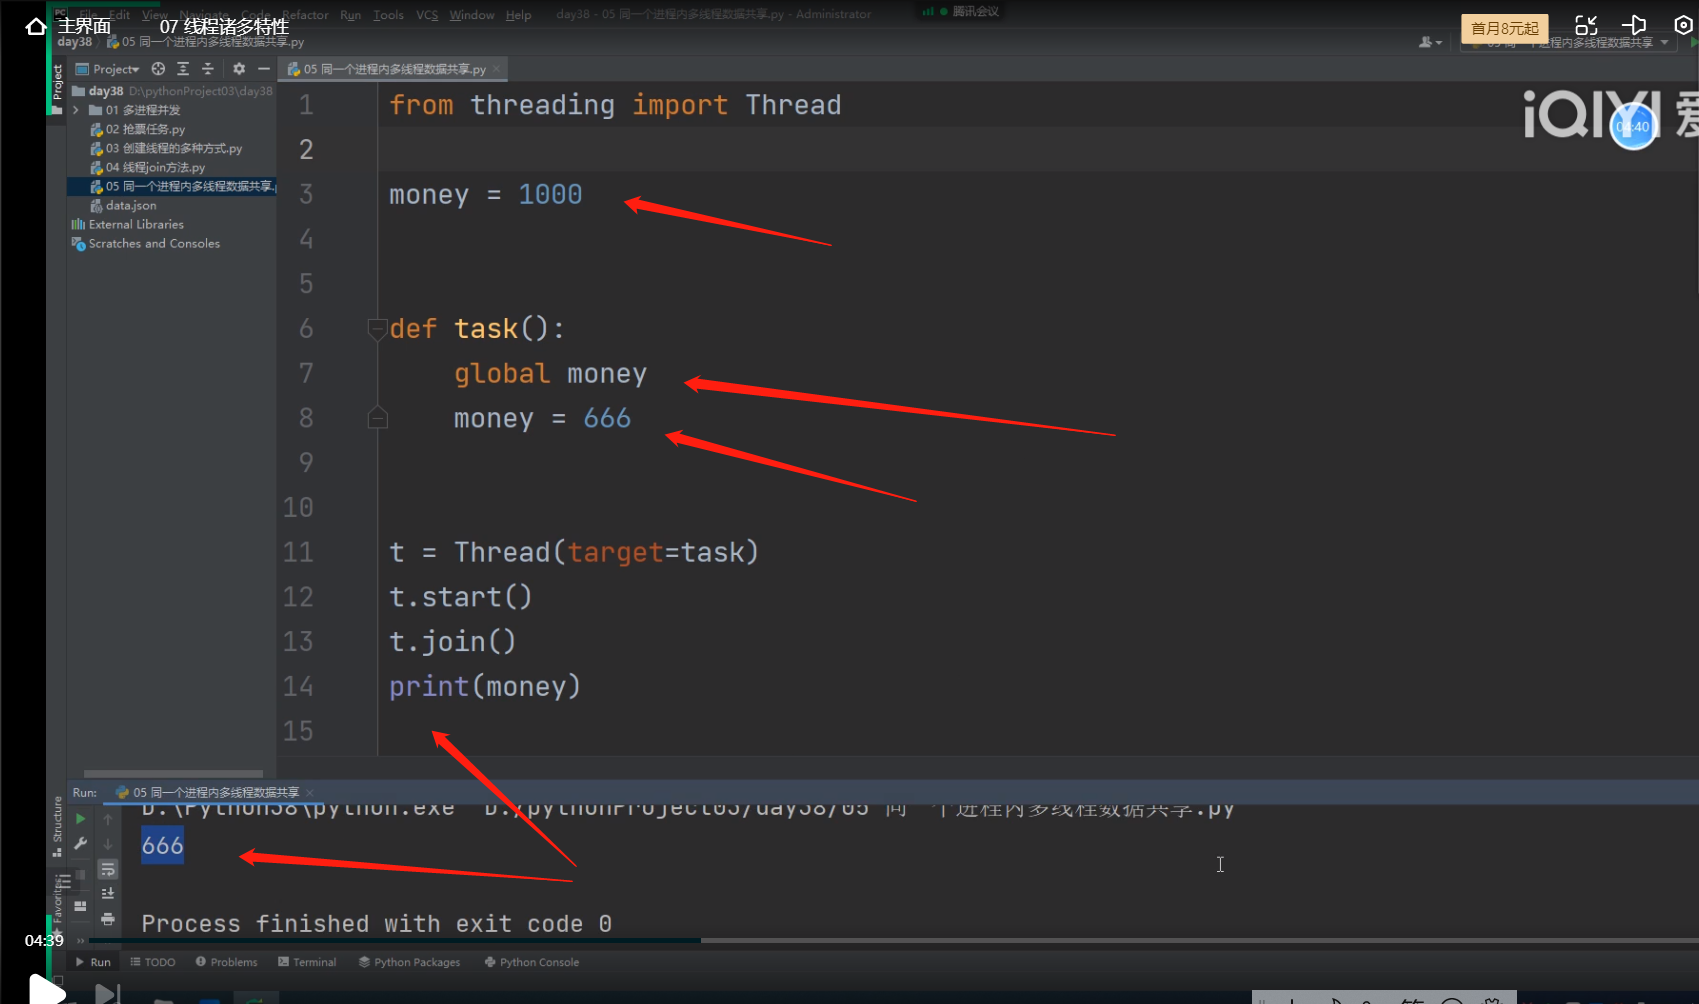Screen dimensions: 1699x1004
Task: Collapse the task() function fold marker at line 6
Action: click(377, 328)
